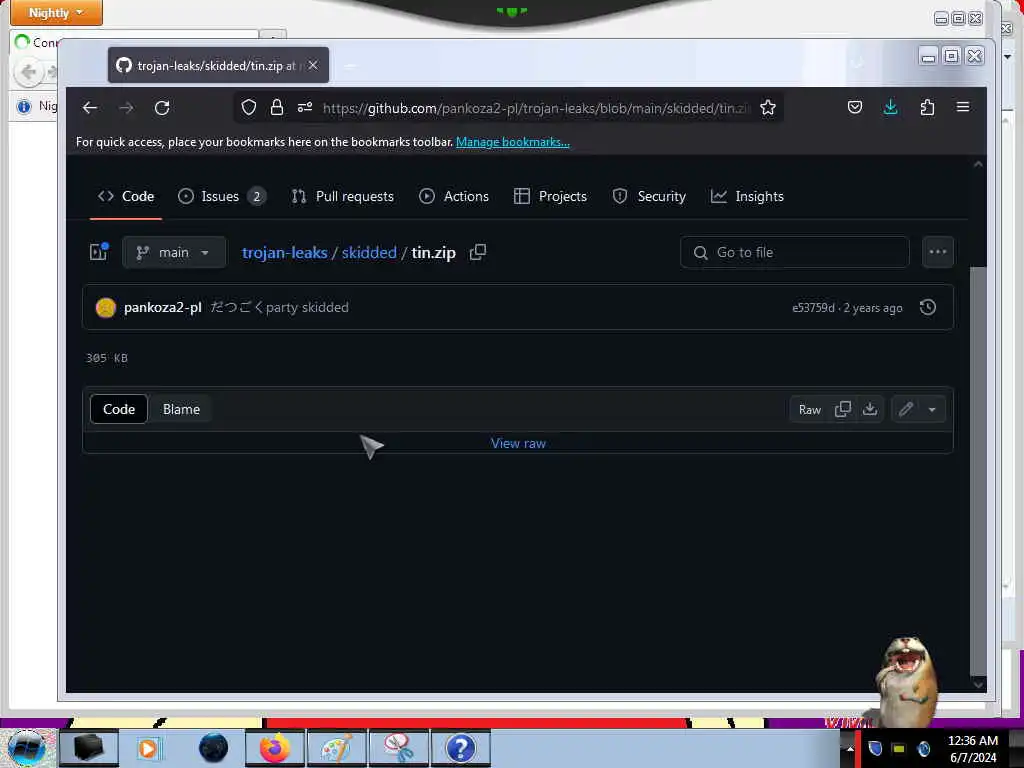This screenshot has height=768, width=1024.
Task: Switch to the Blame view
Action: pyautogui.click(x=182, y=409)
